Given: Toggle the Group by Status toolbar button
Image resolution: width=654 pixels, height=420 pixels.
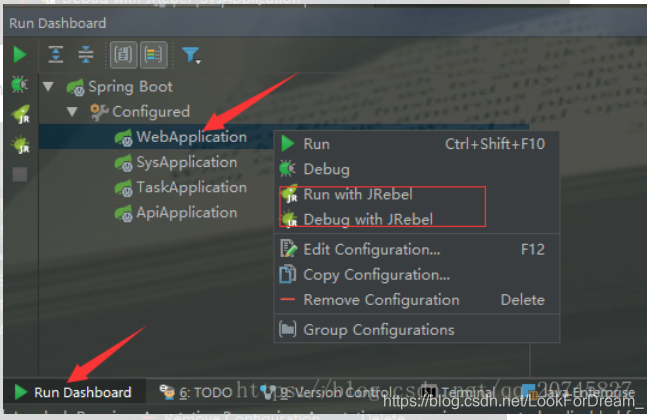Looking at the screenshot, I should click(153, 55).
